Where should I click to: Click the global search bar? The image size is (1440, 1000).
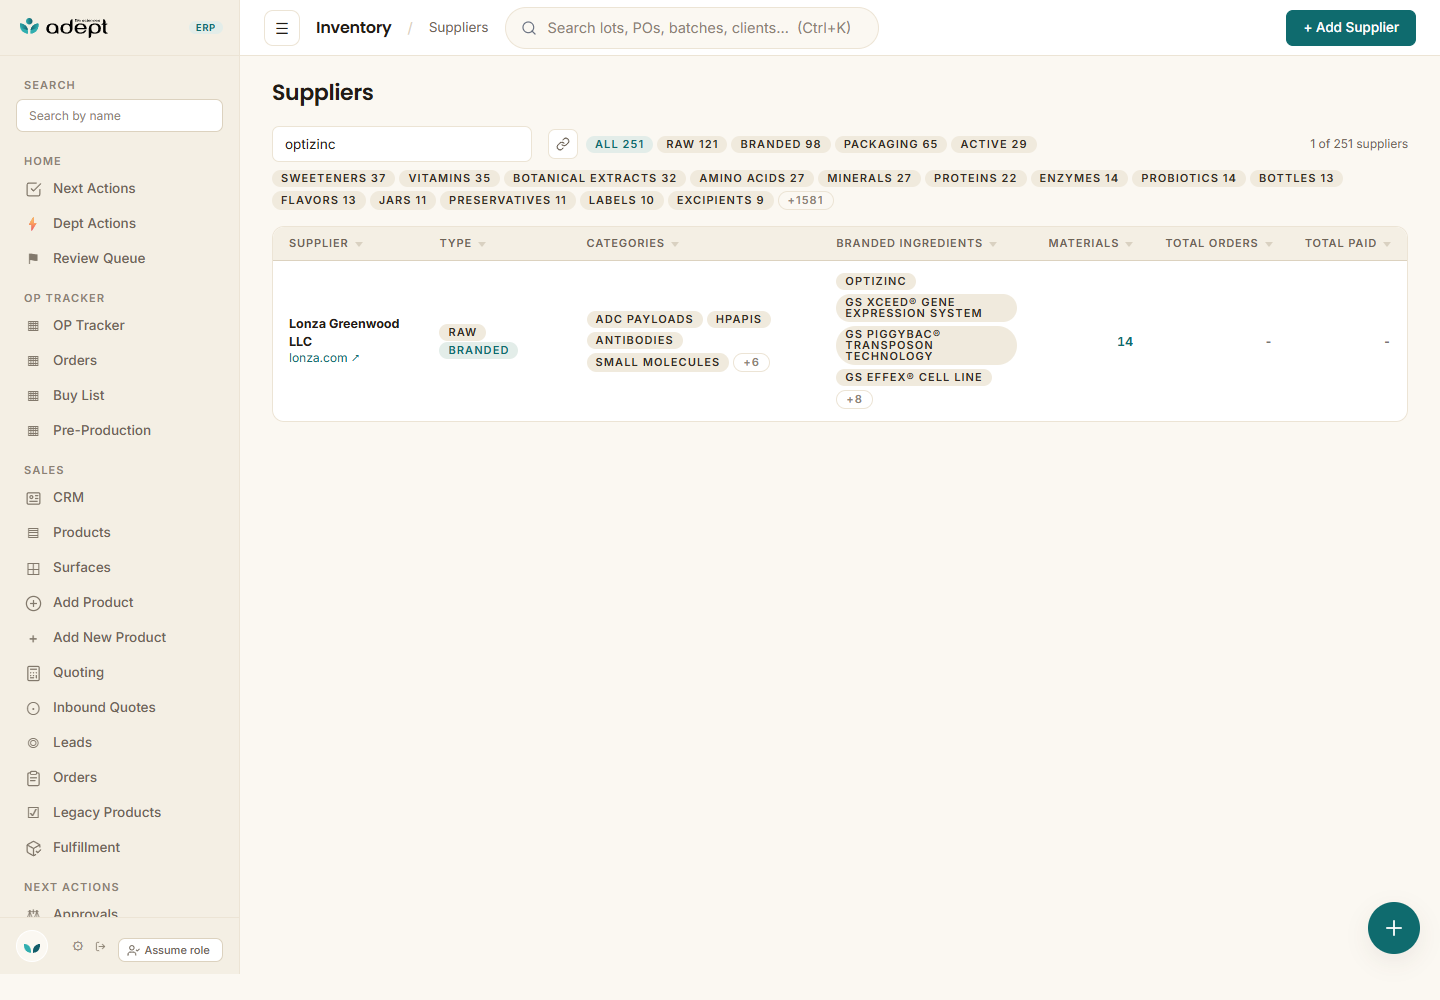(692, 28)
